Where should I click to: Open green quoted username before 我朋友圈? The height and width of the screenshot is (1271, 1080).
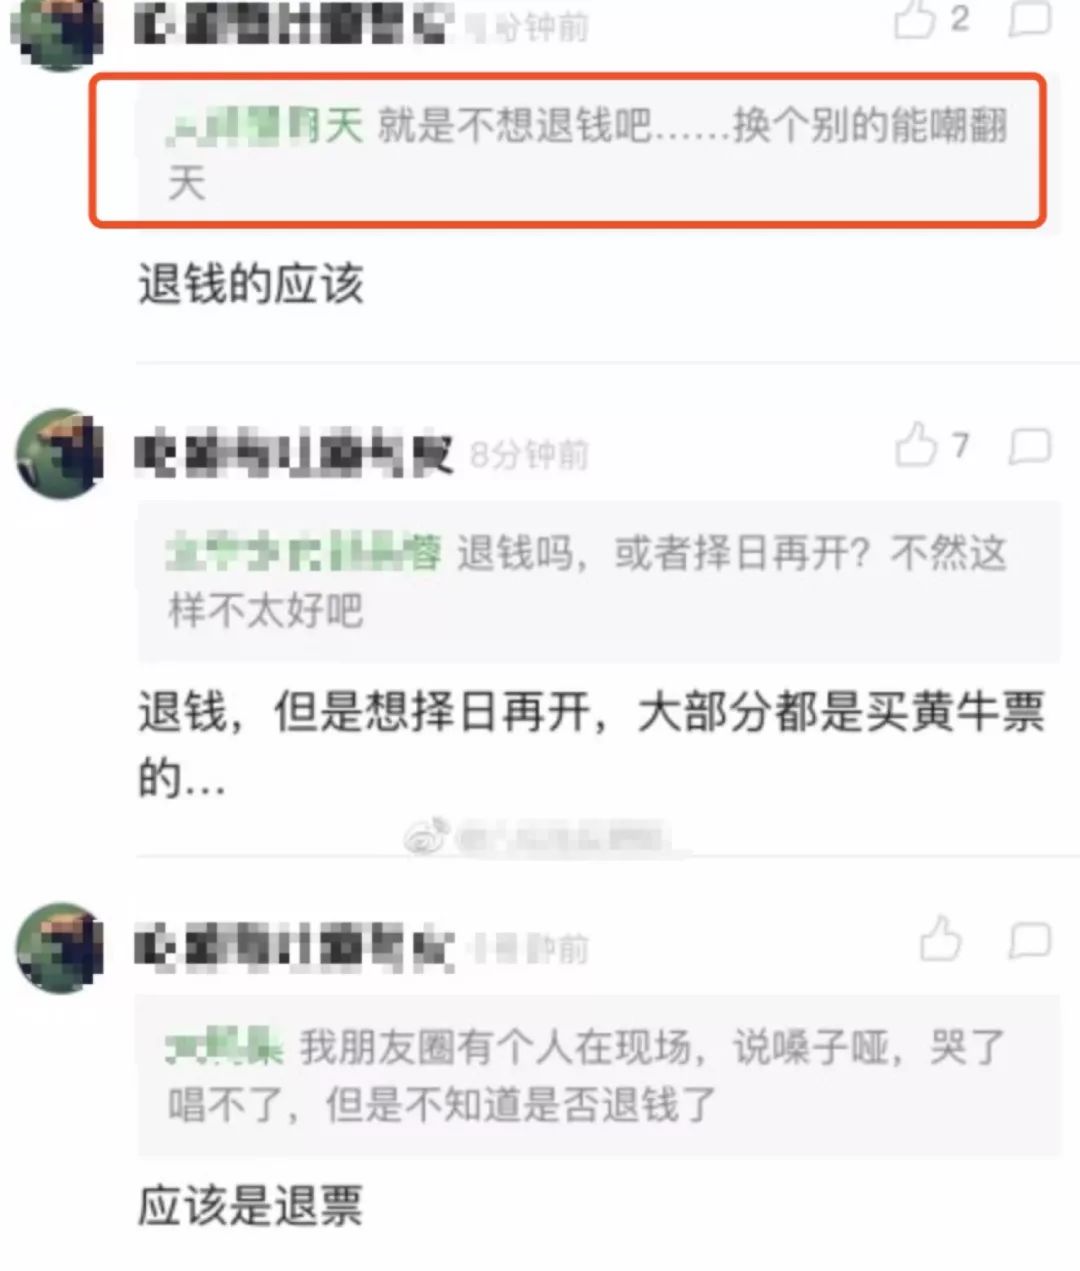tap(226, 1047)
